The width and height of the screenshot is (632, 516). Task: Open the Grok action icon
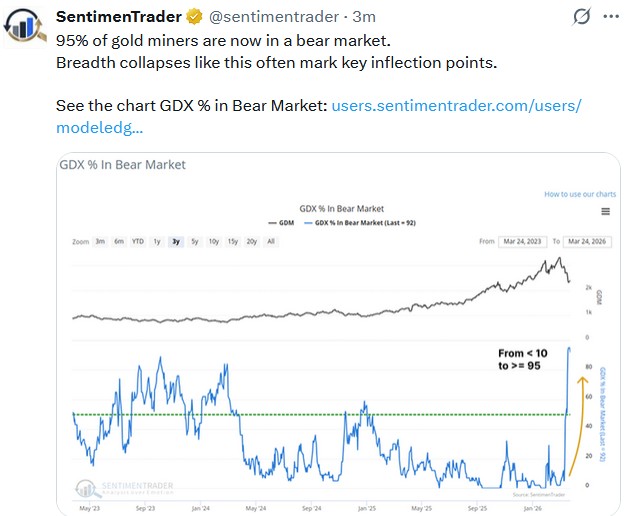click(x=579, y=17)
